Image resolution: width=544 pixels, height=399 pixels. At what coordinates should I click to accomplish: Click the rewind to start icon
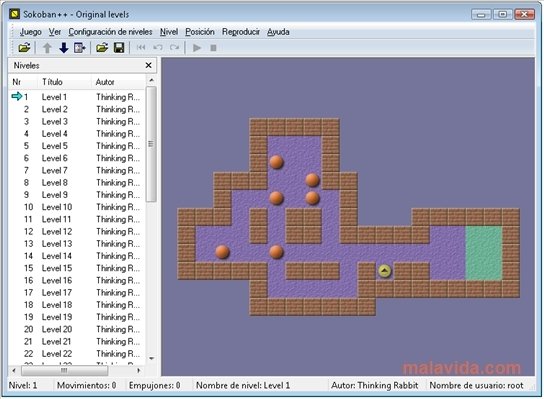[x=141, y=47]
